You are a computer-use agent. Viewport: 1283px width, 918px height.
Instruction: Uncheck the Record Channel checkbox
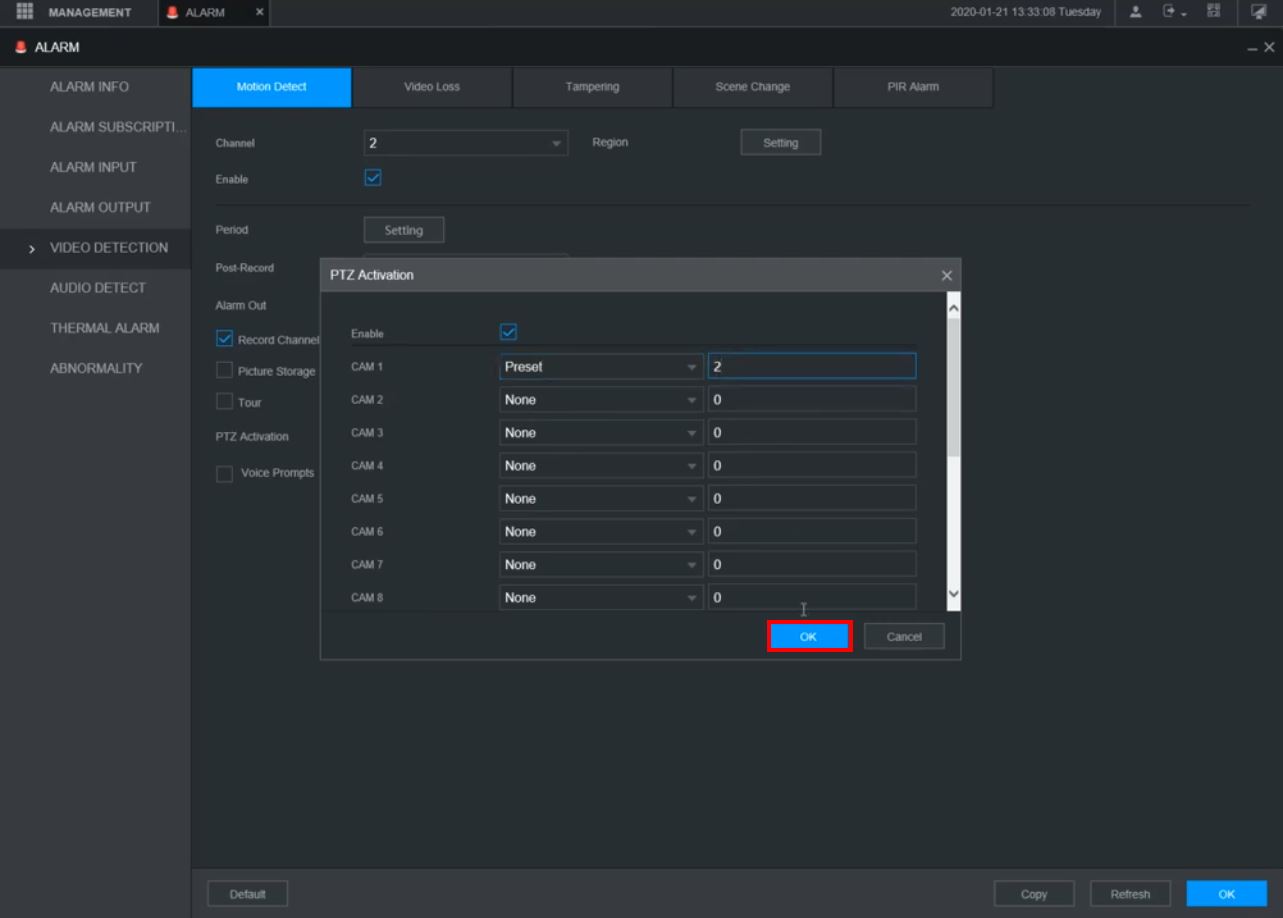tap(225, 339)
